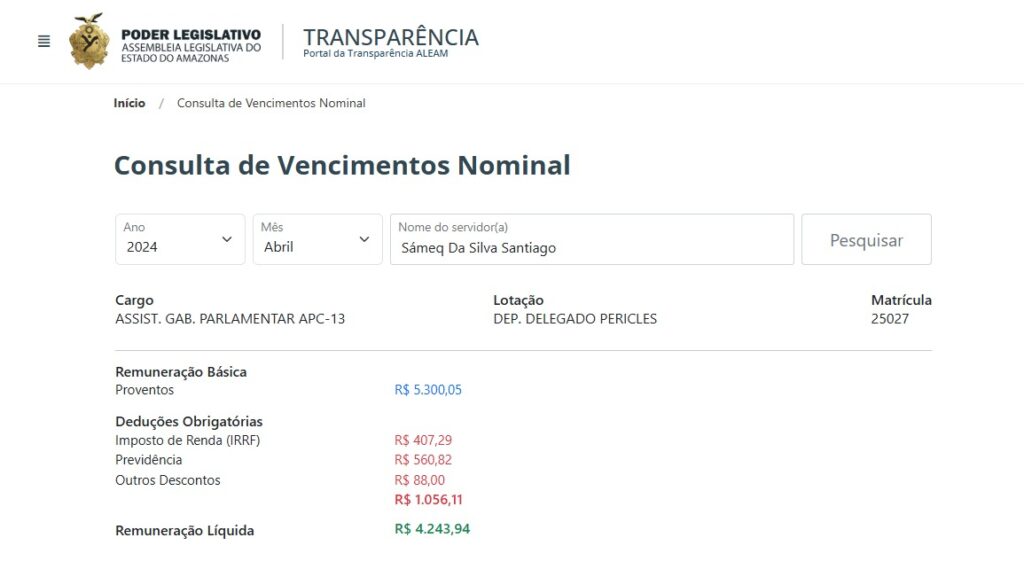Click the Proventos value R$ 5.300,05
Image resolution: width=1024 pixels, height=561 pixels.
click(x=428, y=390)
